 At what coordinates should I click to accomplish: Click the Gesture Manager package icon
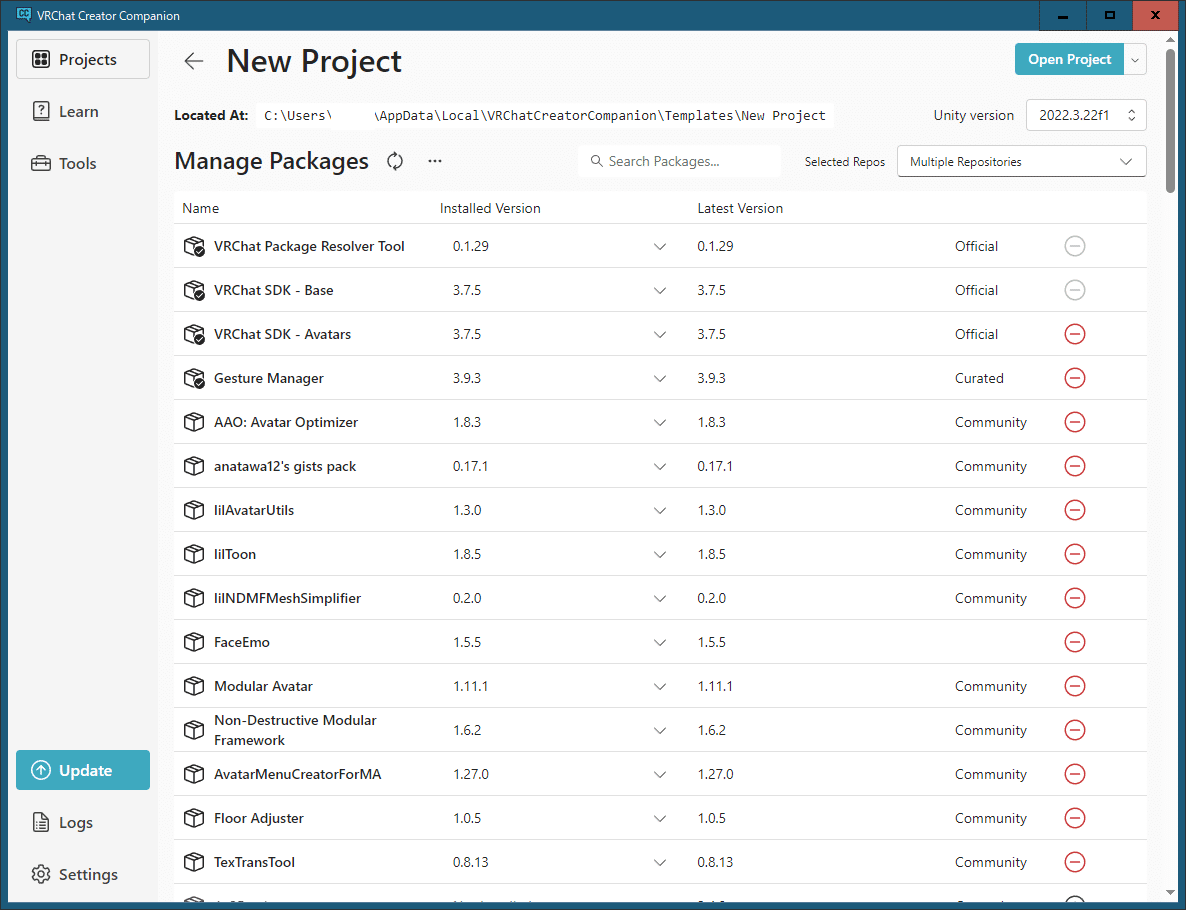[x=194, y=378]
